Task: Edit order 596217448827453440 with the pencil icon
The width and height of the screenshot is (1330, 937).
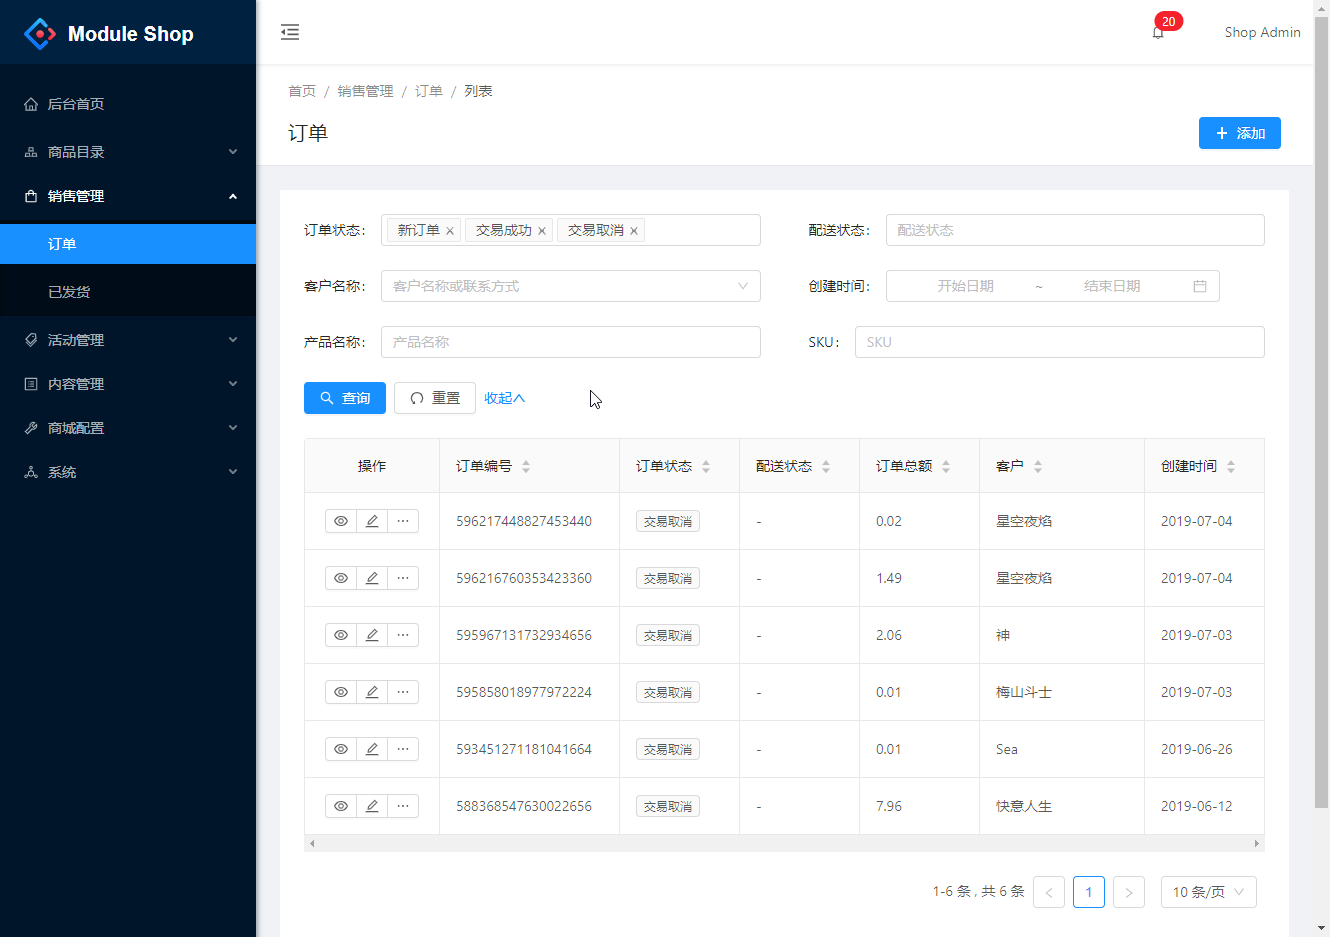Action: click(372, 521)
